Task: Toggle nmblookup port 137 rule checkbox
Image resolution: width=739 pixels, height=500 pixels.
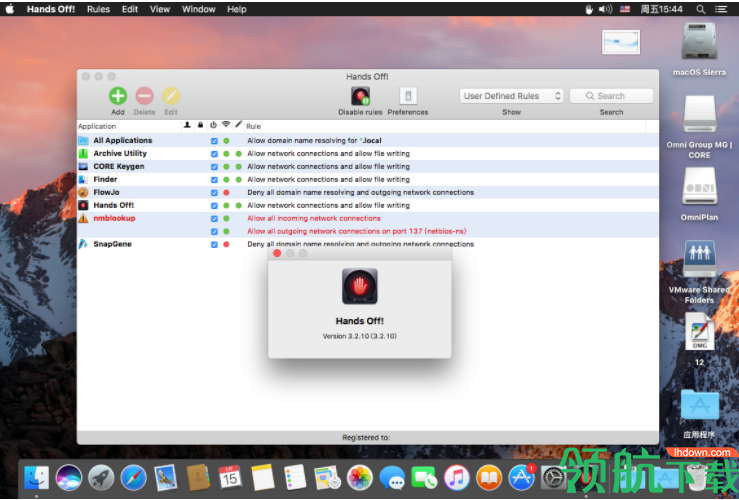Action: point(214,231)
